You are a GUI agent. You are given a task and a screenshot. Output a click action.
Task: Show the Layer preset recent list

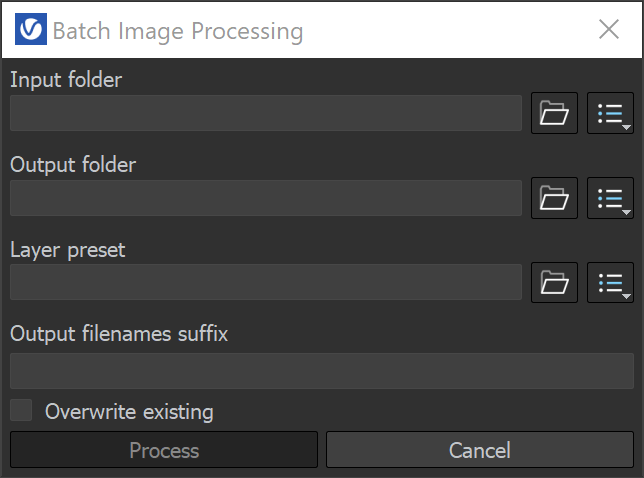click(x=610, y=283)
